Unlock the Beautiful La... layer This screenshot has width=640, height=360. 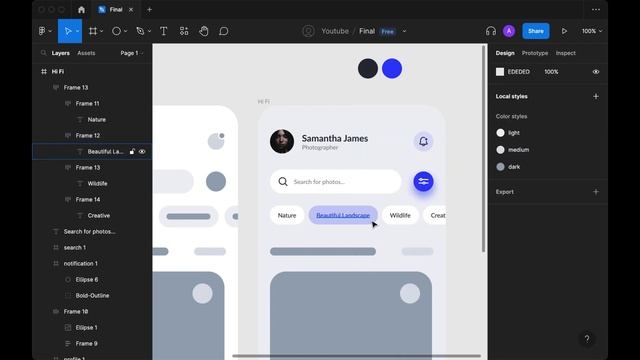tap(132, 151)
